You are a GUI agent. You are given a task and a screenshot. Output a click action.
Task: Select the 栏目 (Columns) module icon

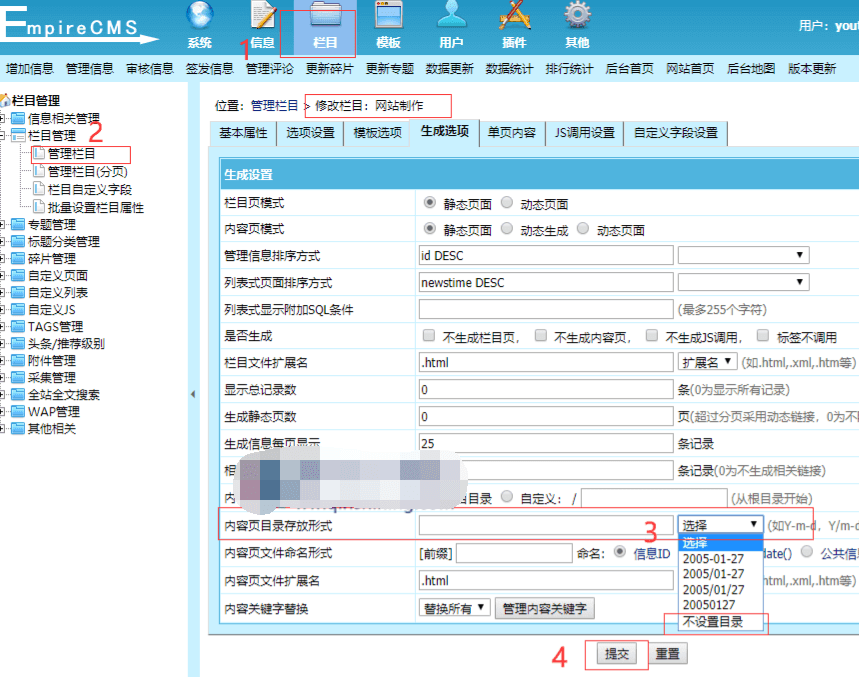pyautogui.click(x=323, y=25)
